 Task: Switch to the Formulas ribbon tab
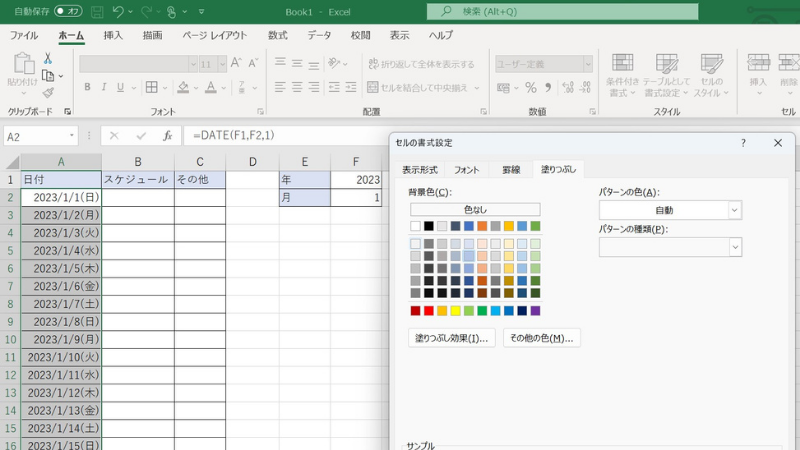click(x=278, y=35)
